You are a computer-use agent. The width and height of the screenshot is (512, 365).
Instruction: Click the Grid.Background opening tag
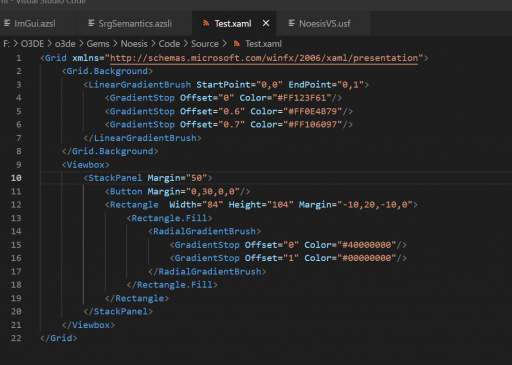point(107,71)
